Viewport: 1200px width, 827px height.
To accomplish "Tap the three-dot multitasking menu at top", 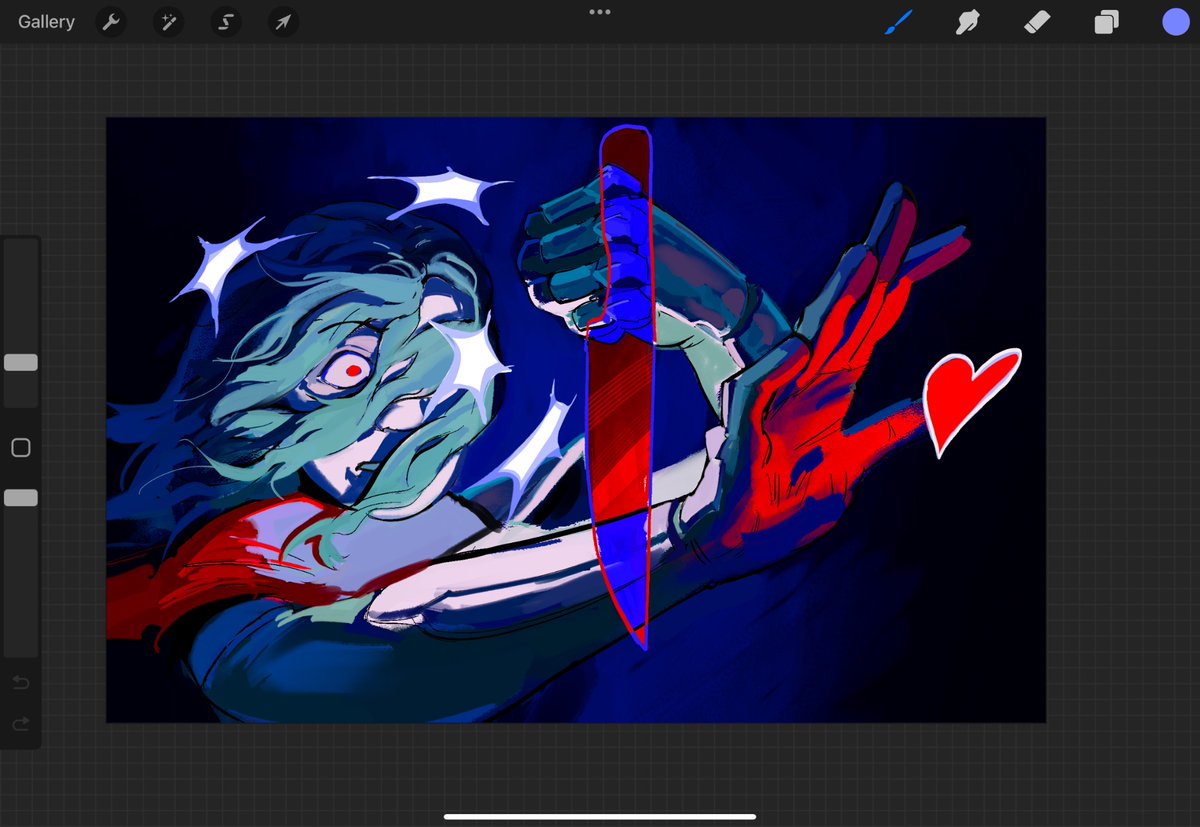I will pos(600,12).
